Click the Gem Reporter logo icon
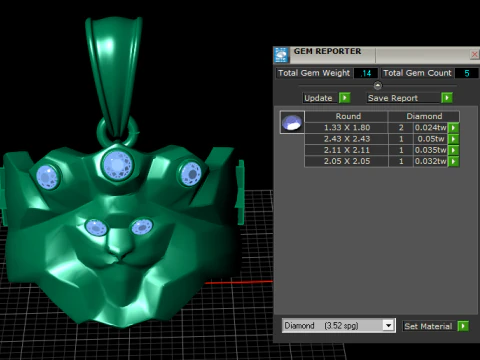 (281, 55)
